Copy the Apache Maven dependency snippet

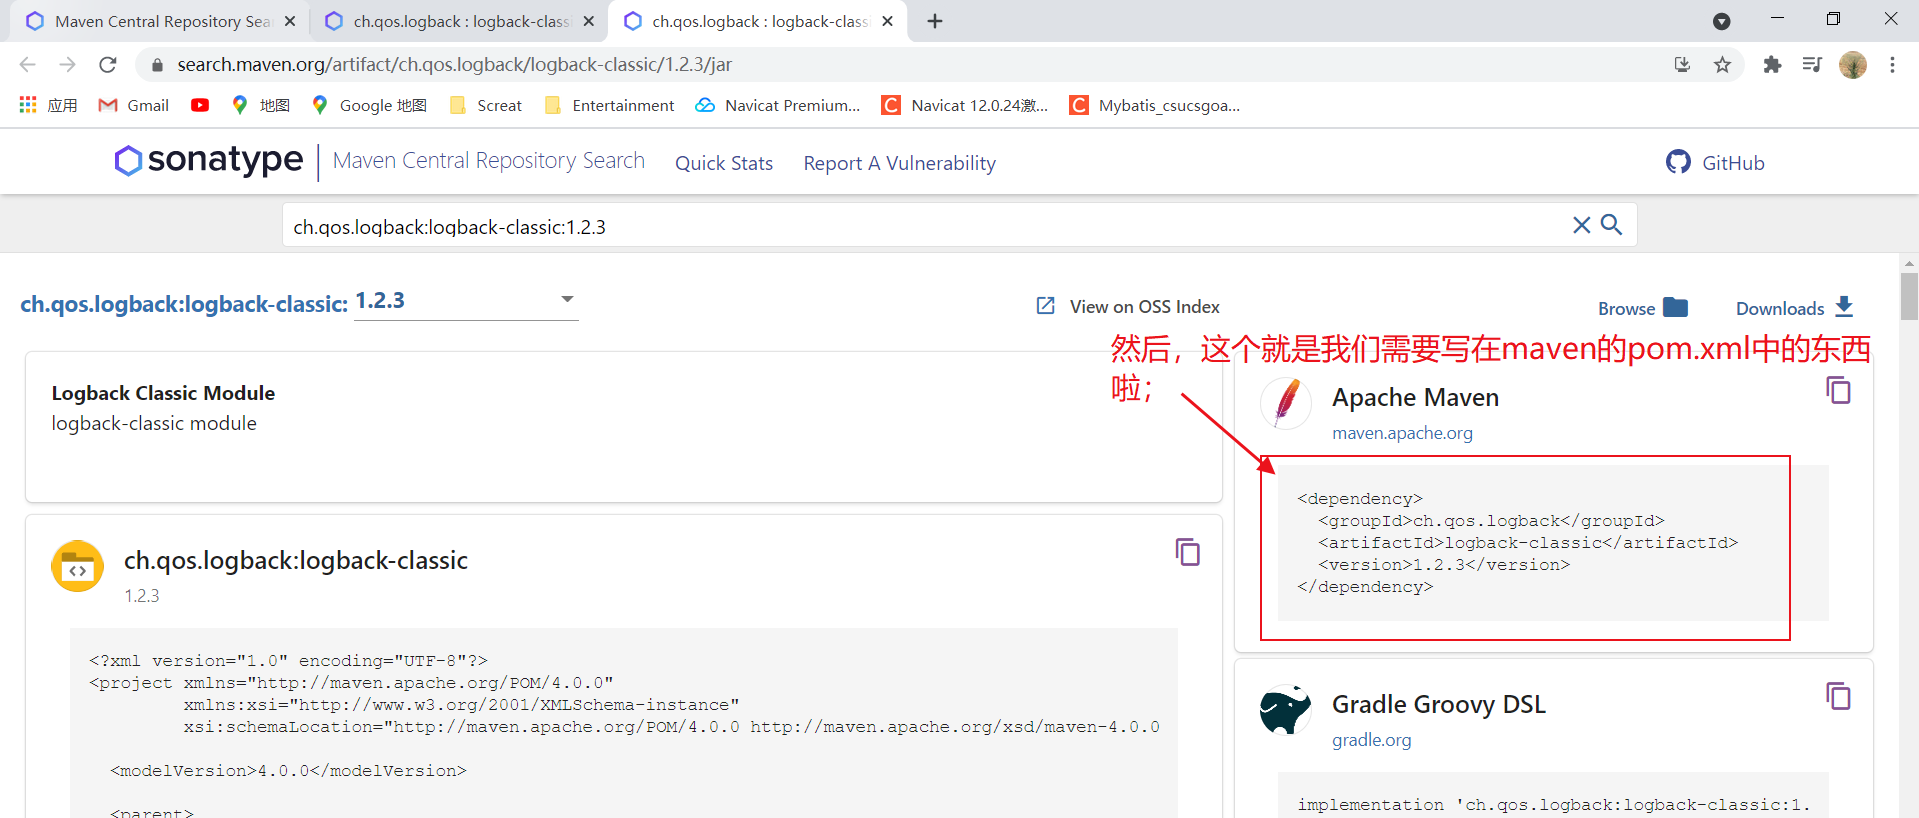tap(1838, 390)
